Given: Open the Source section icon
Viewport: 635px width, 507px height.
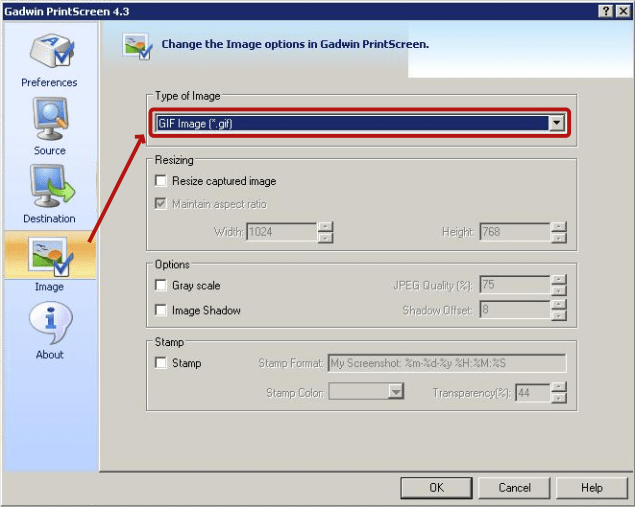Looking at the screenshot, I should point(50,119).
